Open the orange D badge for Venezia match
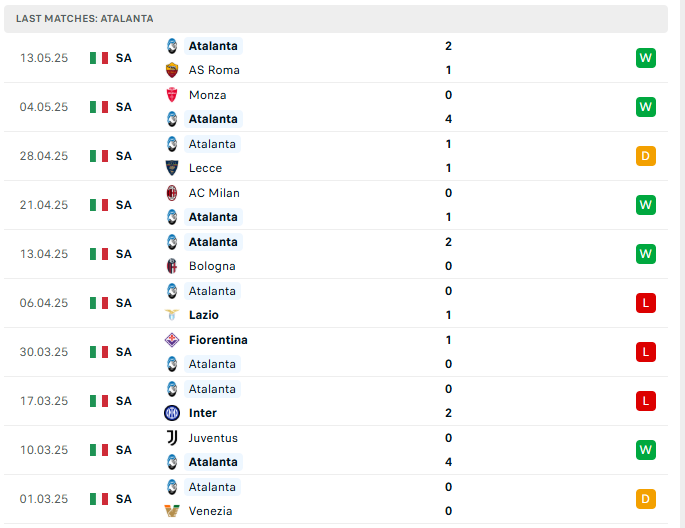685x528 pixels. tap(646, 499)
